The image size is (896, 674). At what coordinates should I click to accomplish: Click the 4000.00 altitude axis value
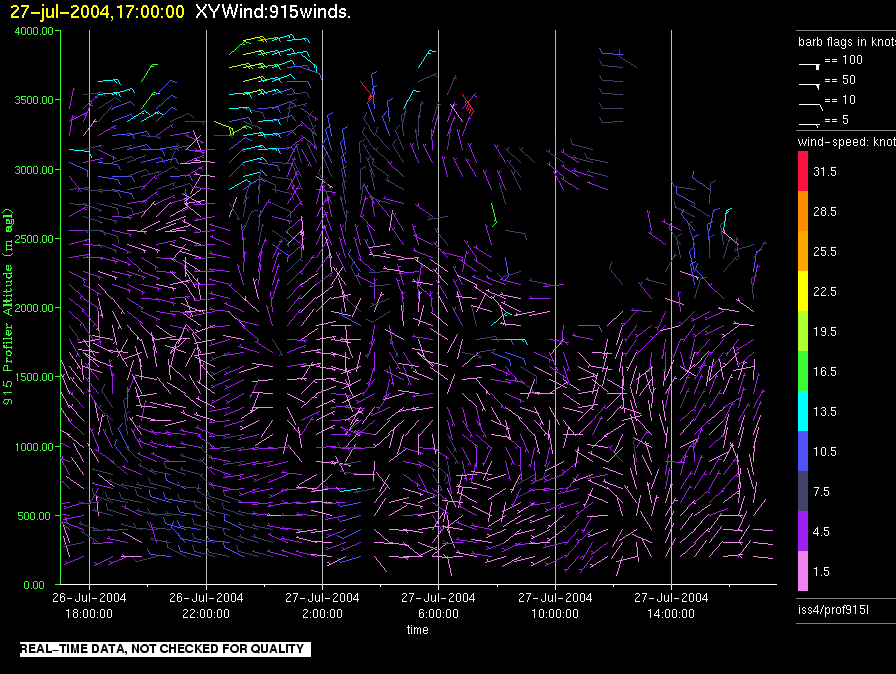(34, 31)
